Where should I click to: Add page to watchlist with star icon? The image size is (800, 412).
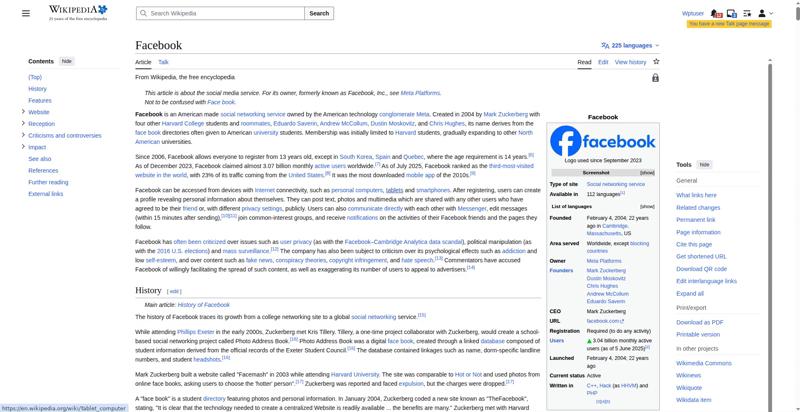tap(655, 62)
